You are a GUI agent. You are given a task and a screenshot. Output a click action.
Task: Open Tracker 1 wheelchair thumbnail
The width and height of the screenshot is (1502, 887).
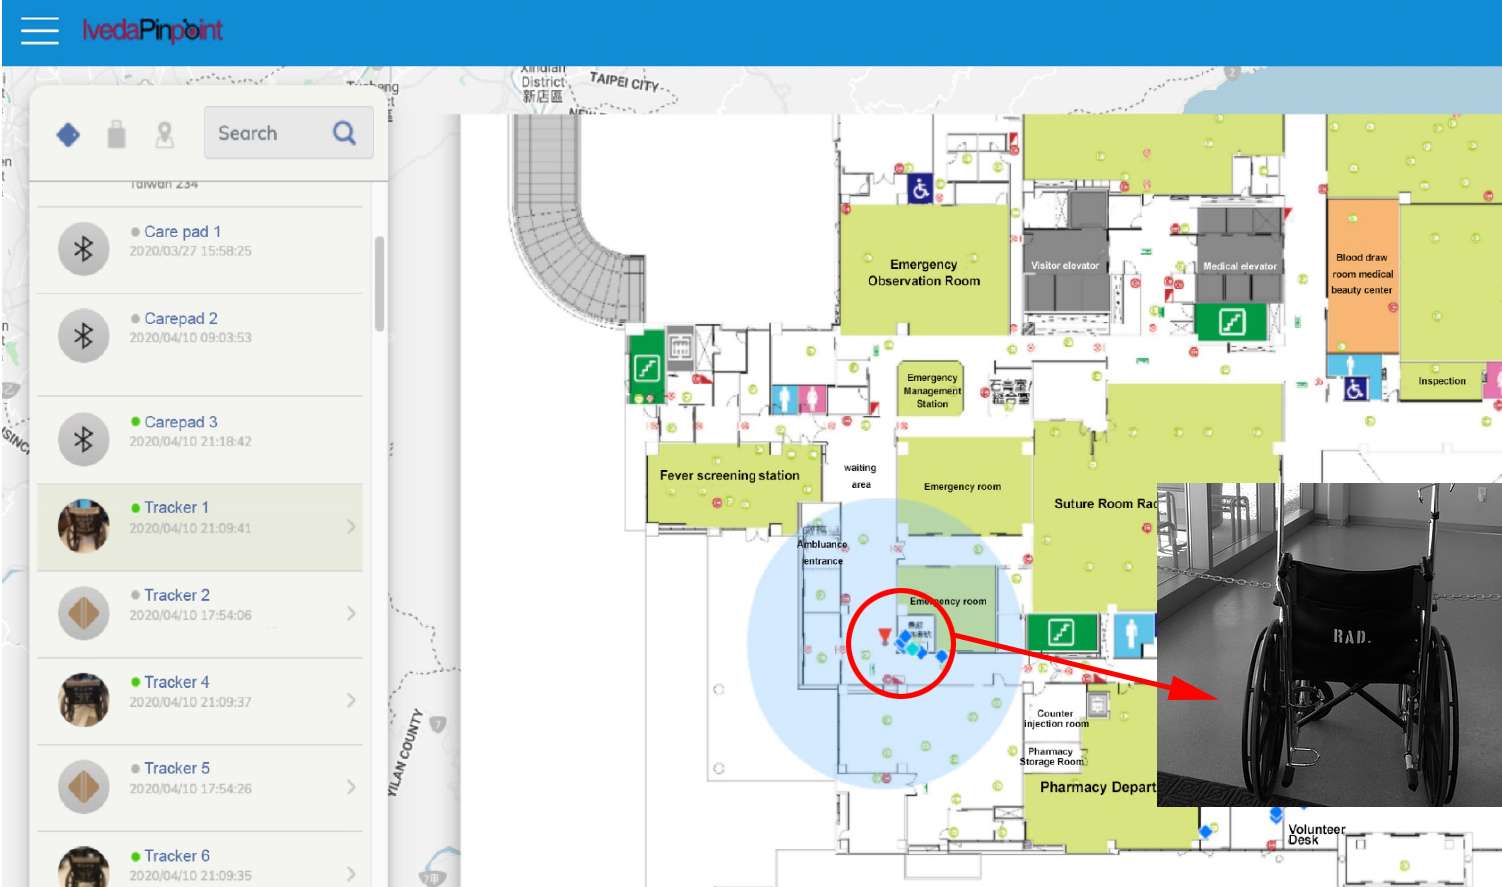84,526
